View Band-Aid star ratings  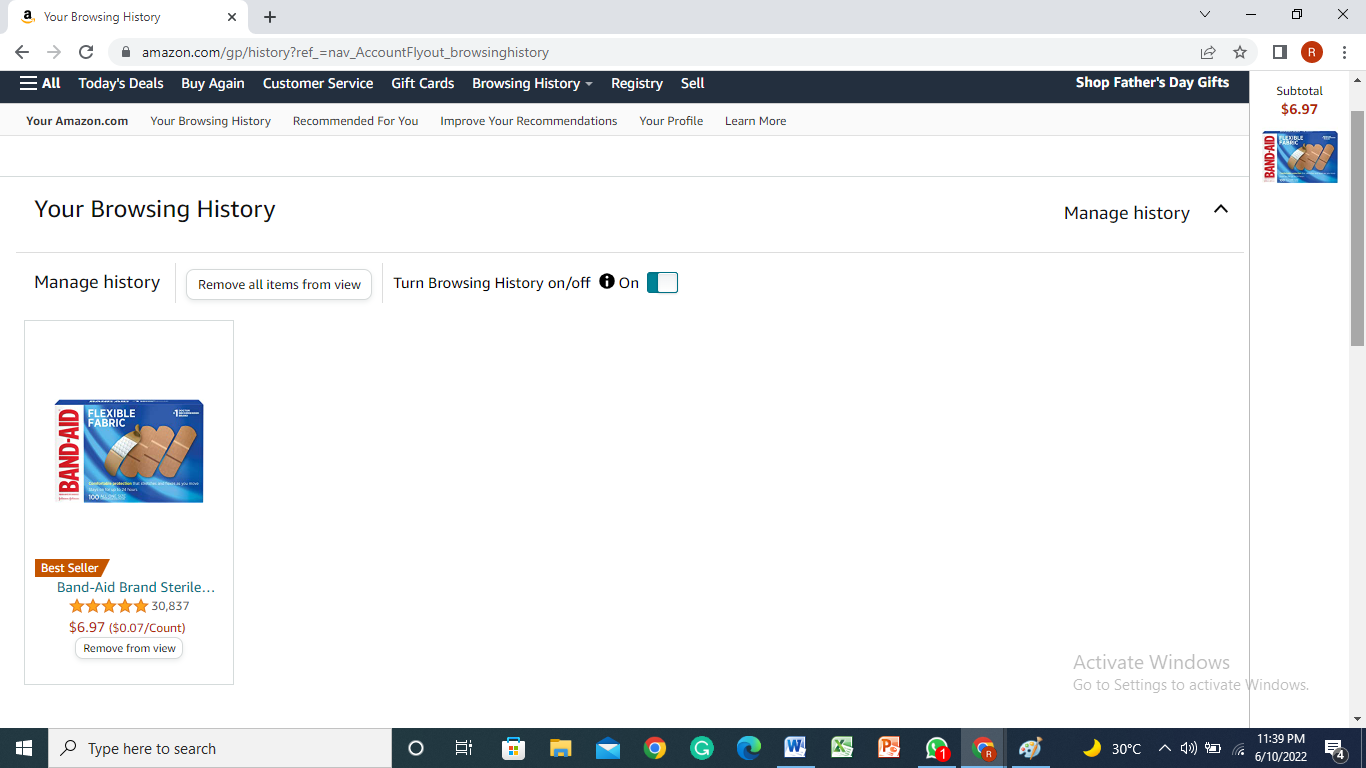[109, 606]
